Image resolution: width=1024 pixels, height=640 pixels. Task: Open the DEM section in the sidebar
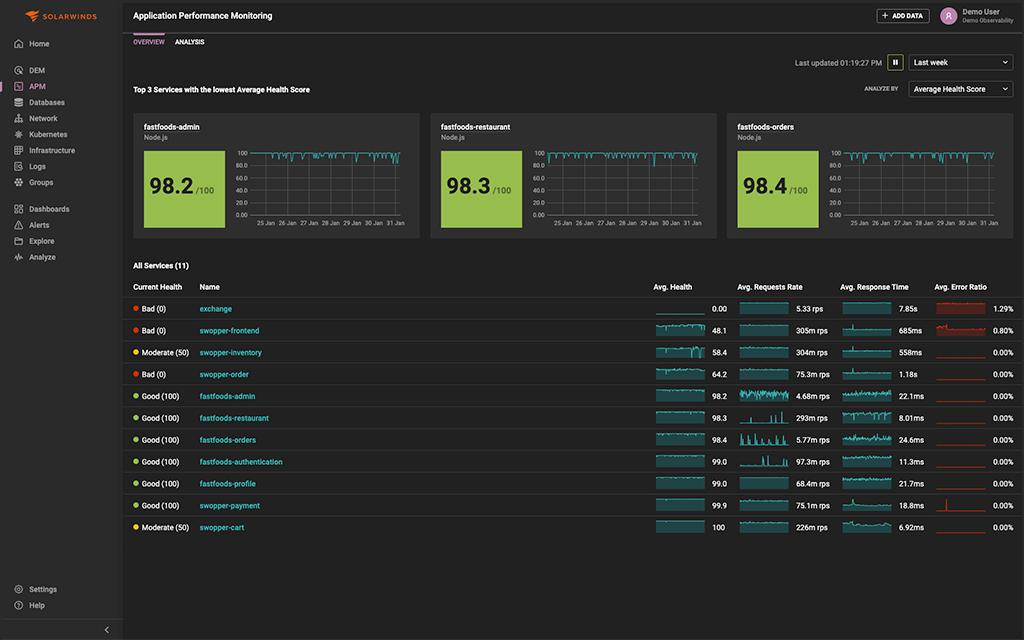pos(40,70)
